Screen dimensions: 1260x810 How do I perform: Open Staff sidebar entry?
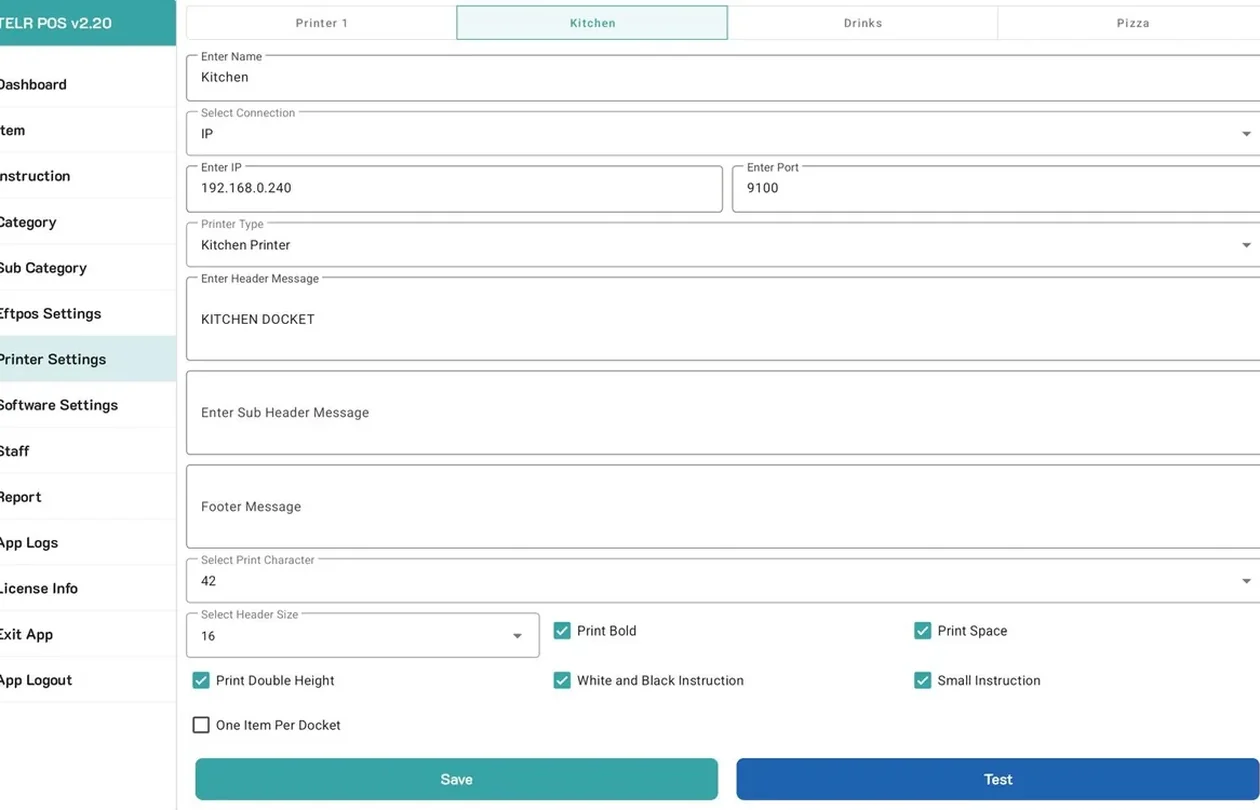point(87,451)
